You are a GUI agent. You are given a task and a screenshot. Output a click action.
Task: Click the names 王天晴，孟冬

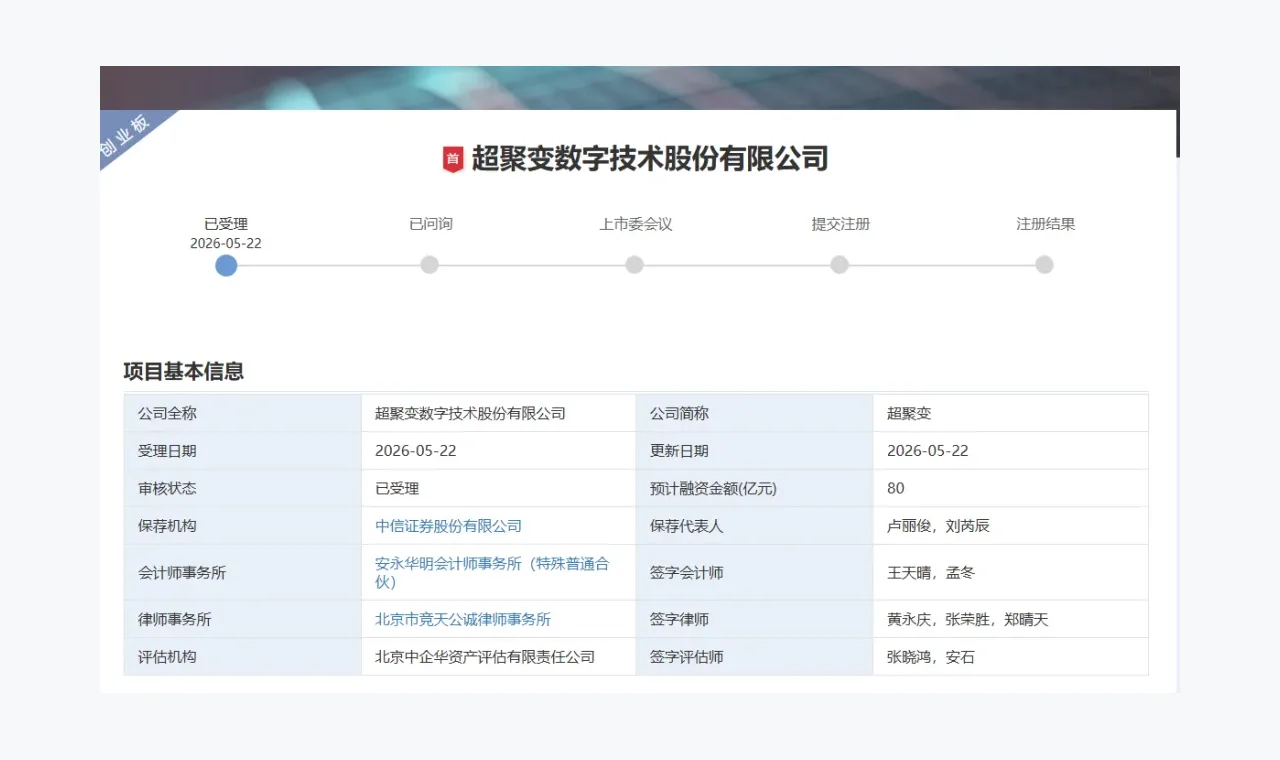pyautogui.click(x=931, y=573)
